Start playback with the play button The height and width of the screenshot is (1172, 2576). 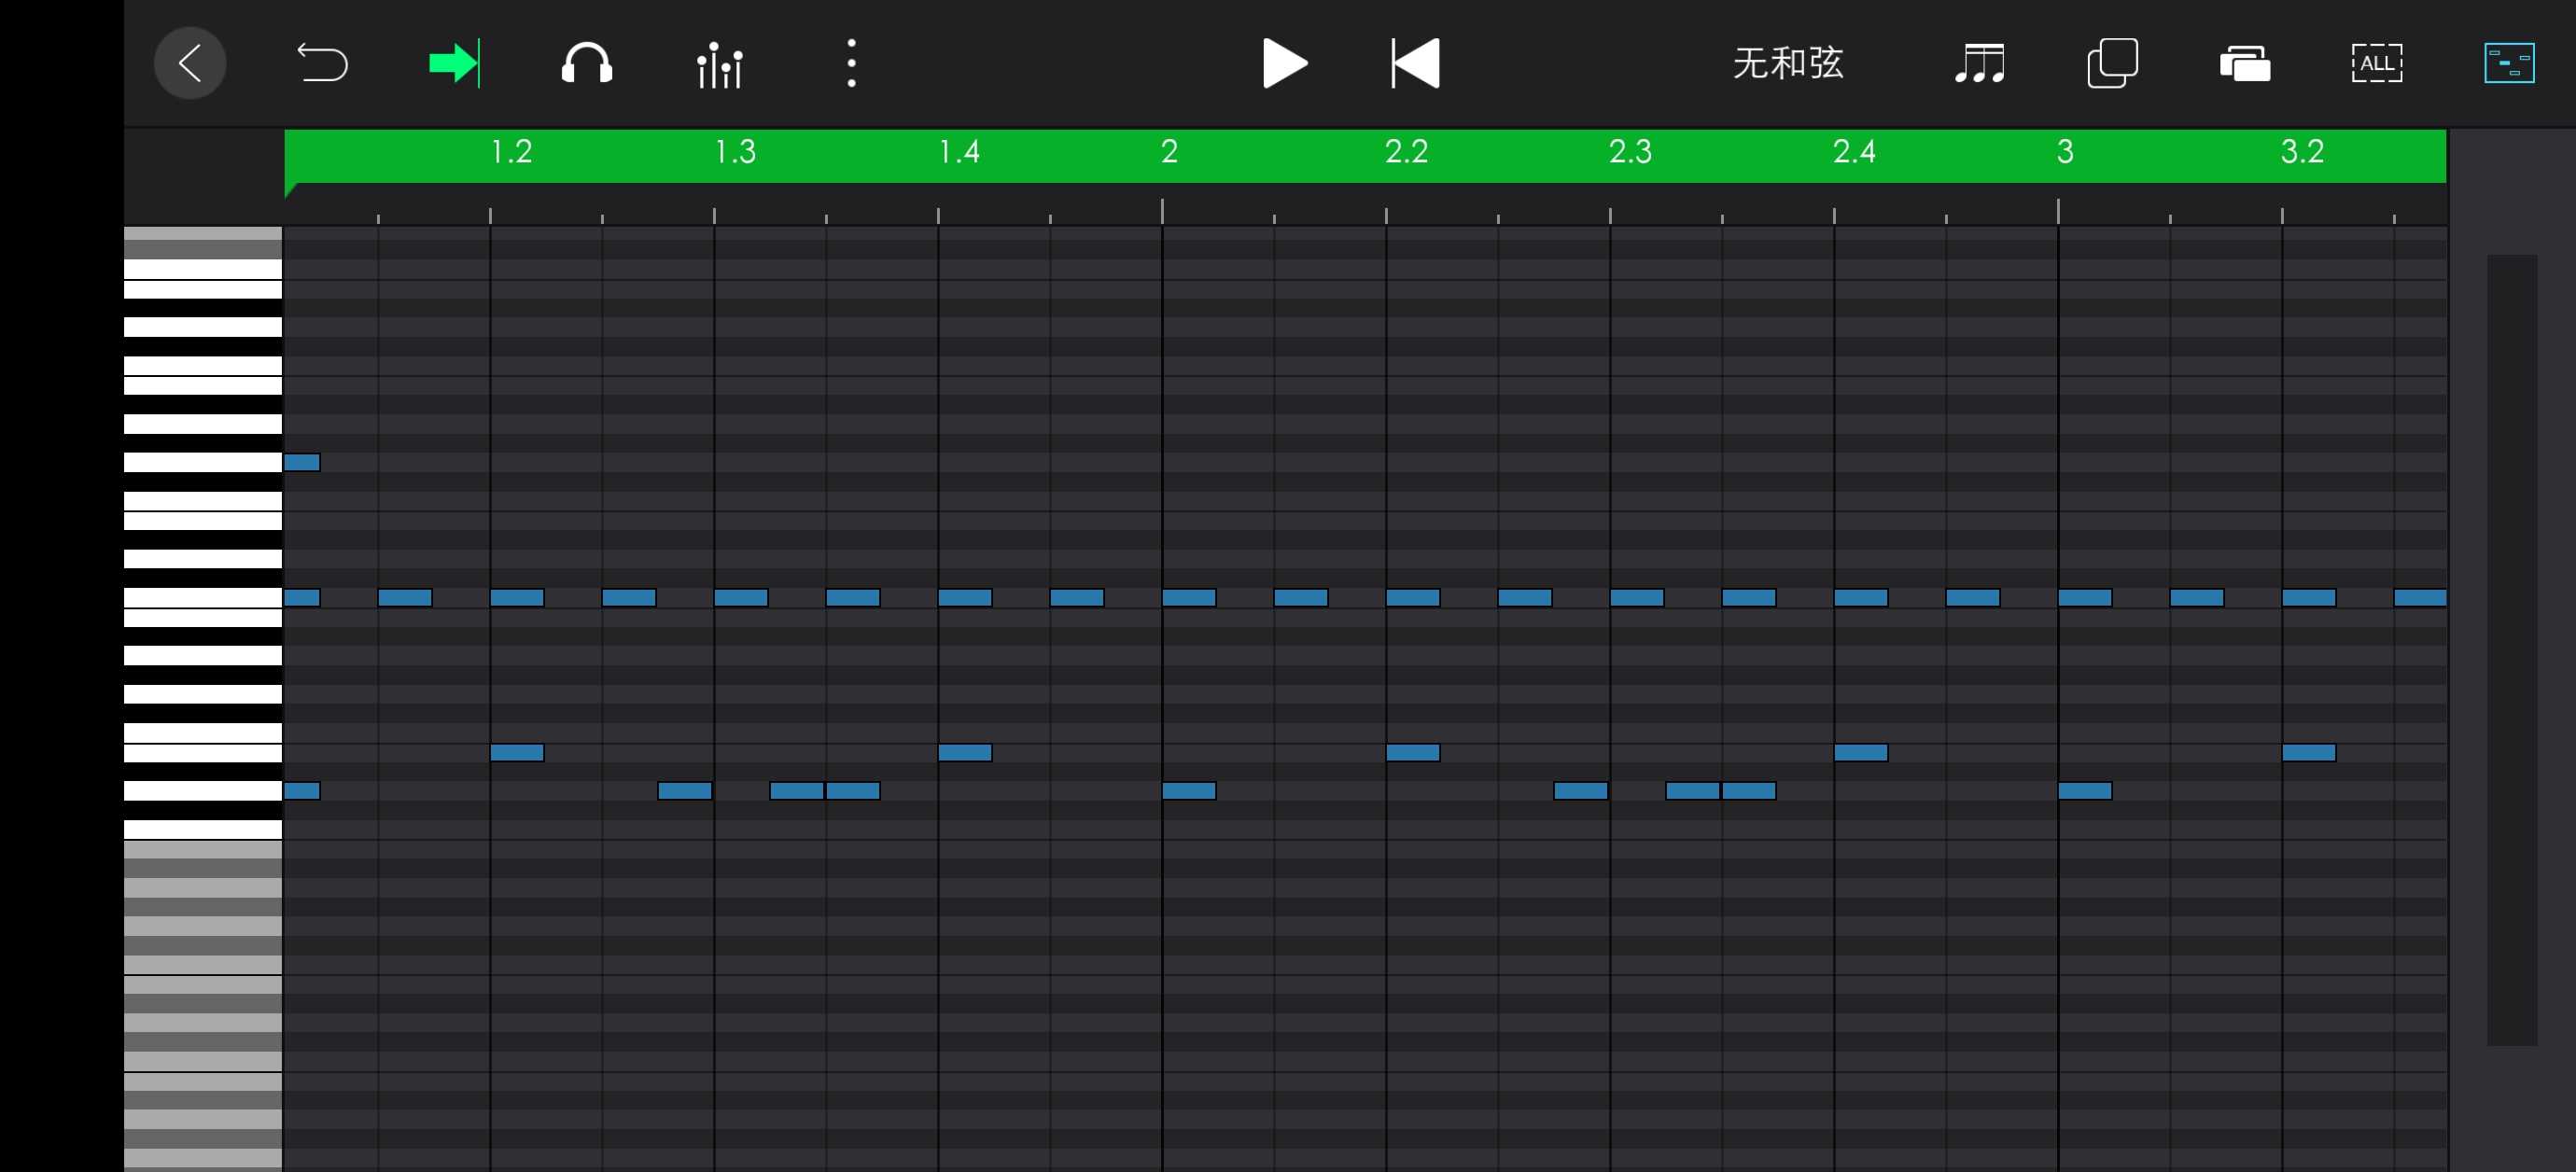1284,64
